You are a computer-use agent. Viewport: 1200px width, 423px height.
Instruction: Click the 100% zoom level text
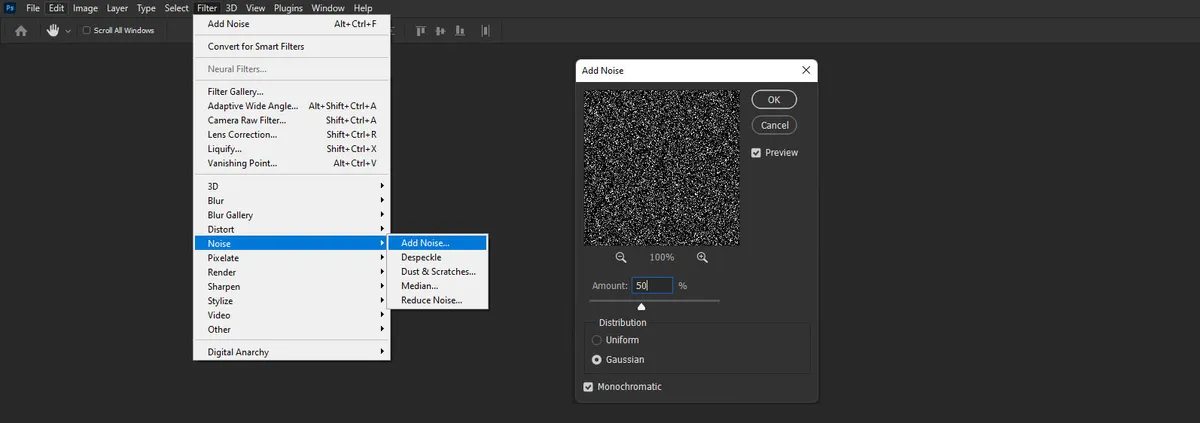click(x=662, y=257)
